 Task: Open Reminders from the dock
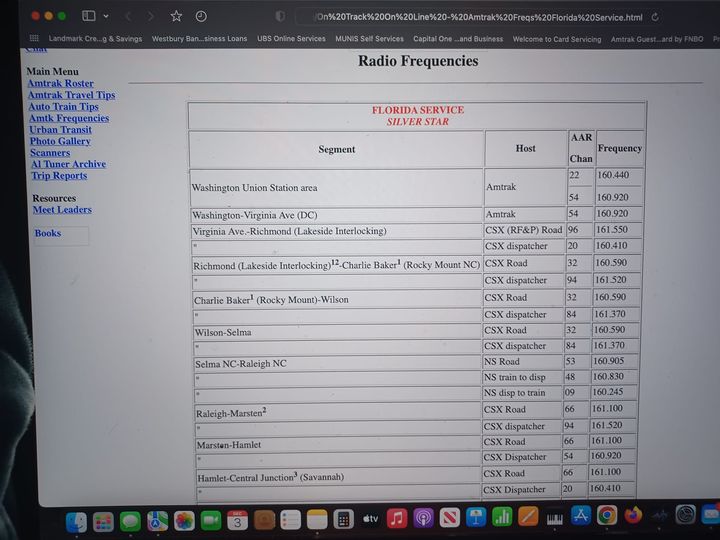point(291,520)
